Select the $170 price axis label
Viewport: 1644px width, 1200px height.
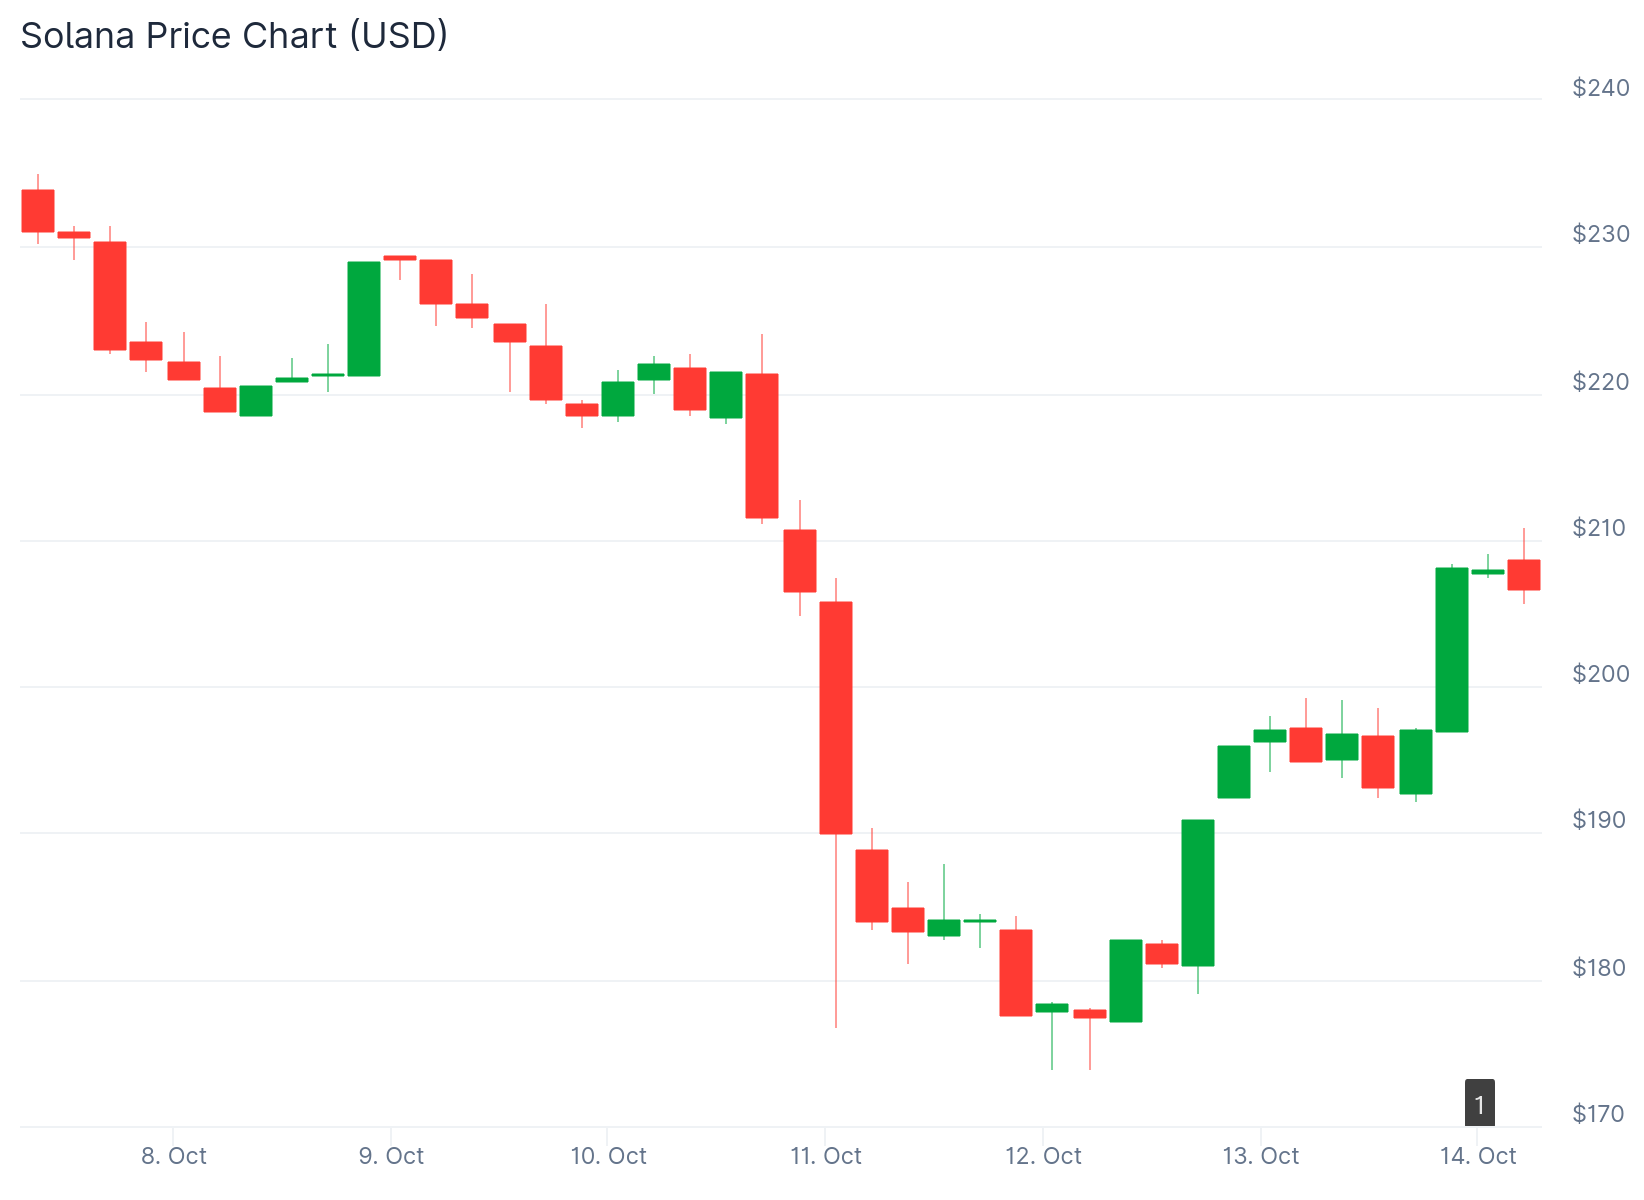coord(1598,1113)
